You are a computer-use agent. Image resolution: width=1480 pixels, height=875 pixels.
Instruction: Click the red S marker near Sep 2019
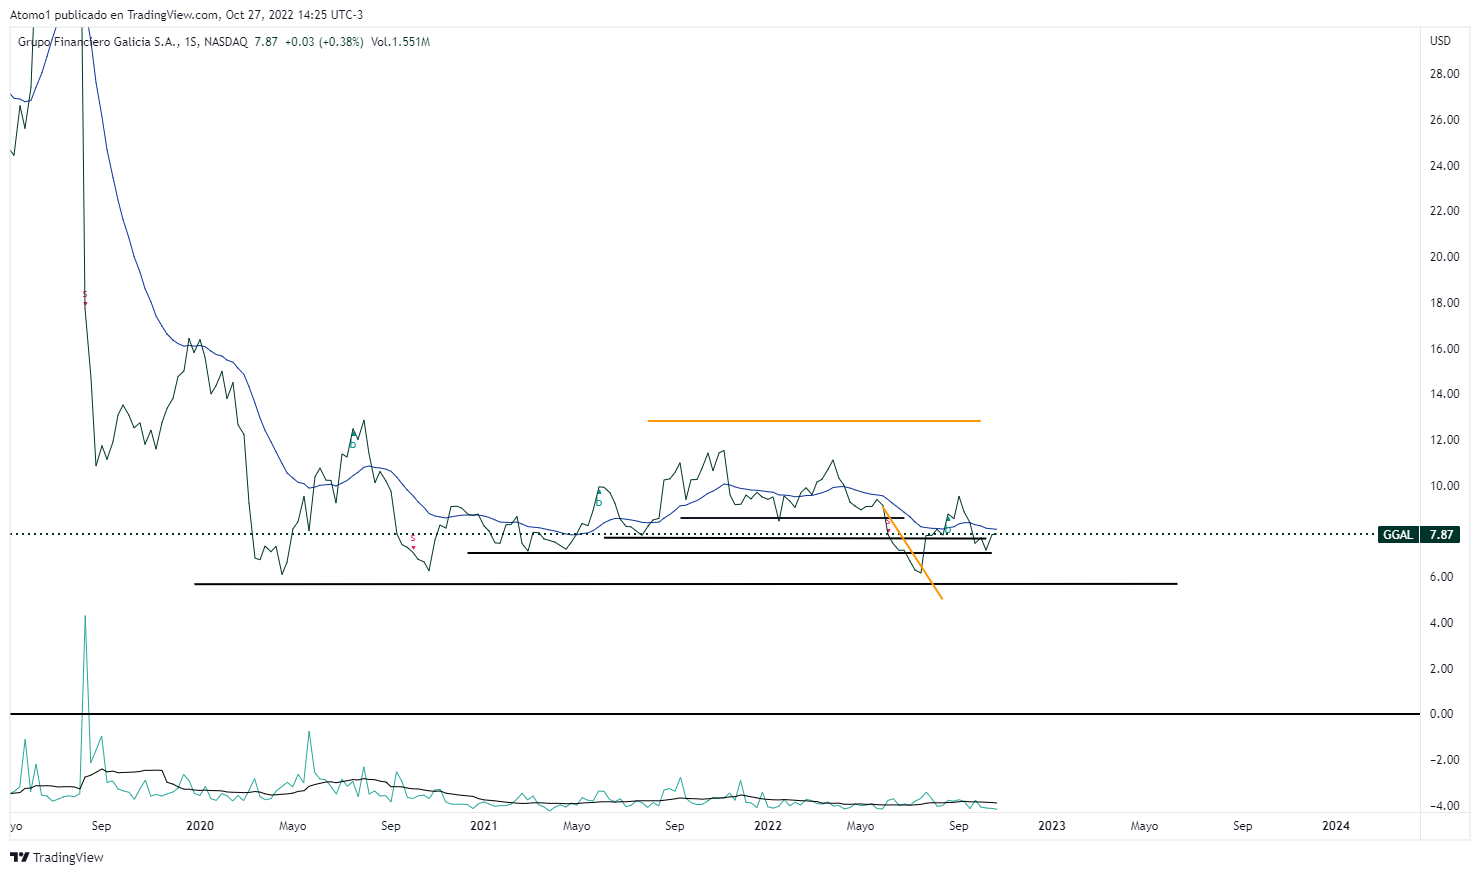(85, 297)
